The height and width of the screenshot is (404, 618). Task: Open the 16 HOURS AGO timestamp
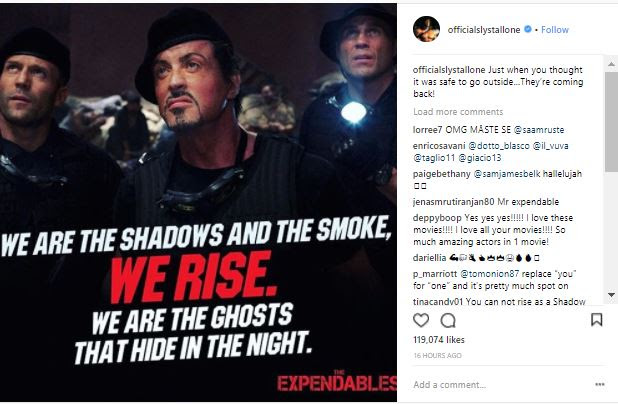(437, 356)
